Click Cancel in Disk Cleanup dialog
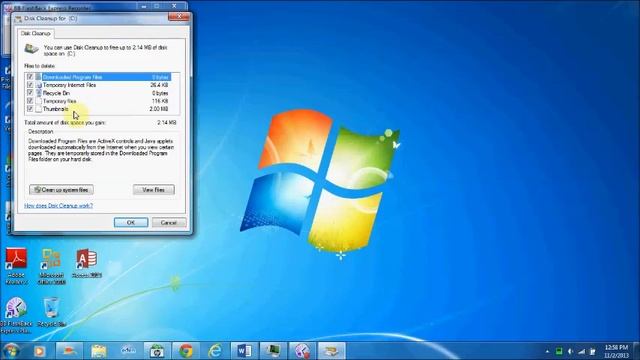 pos(169,222)
